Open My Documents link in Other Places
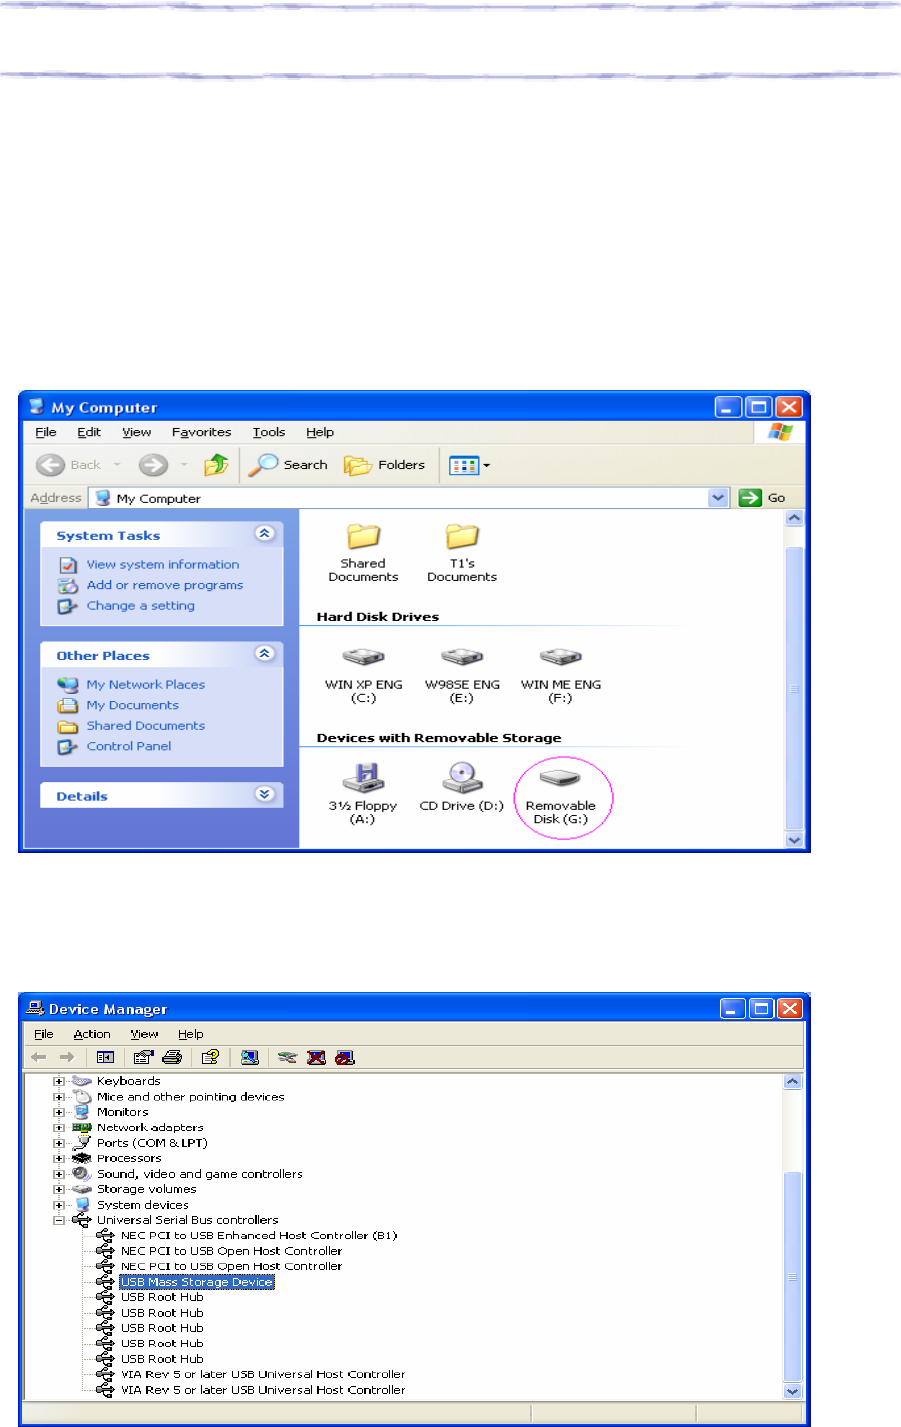This screenshot has width=901, height=1427. [133, 705]
